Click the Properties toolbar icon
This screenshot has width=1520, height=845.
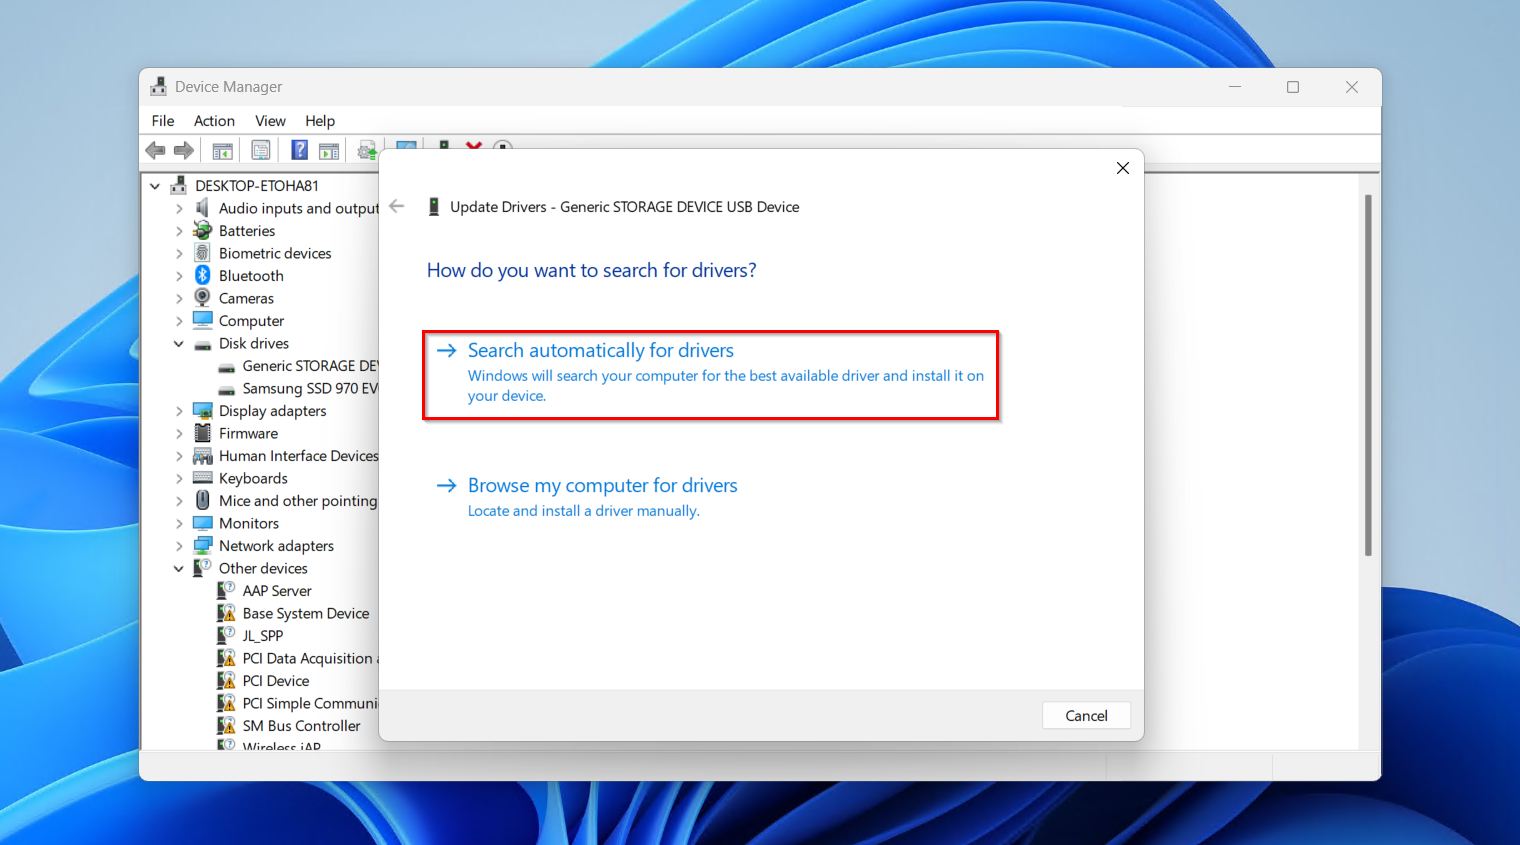260,150
